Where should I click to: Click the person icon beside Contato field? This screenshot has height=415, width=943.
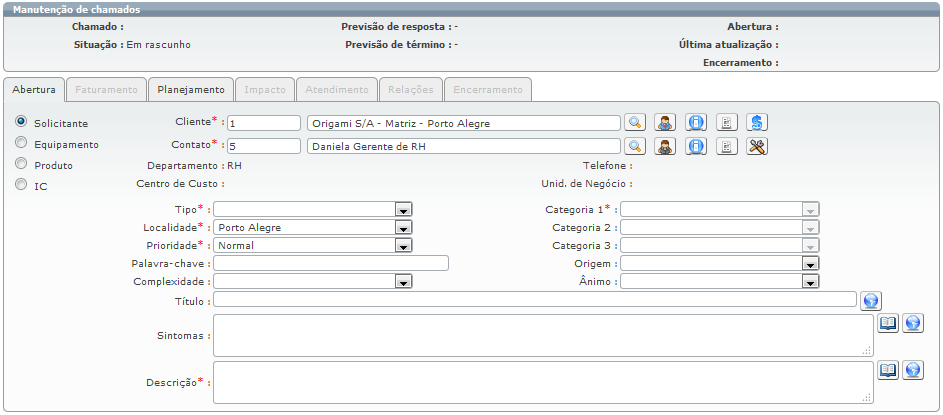coord(665,146)
